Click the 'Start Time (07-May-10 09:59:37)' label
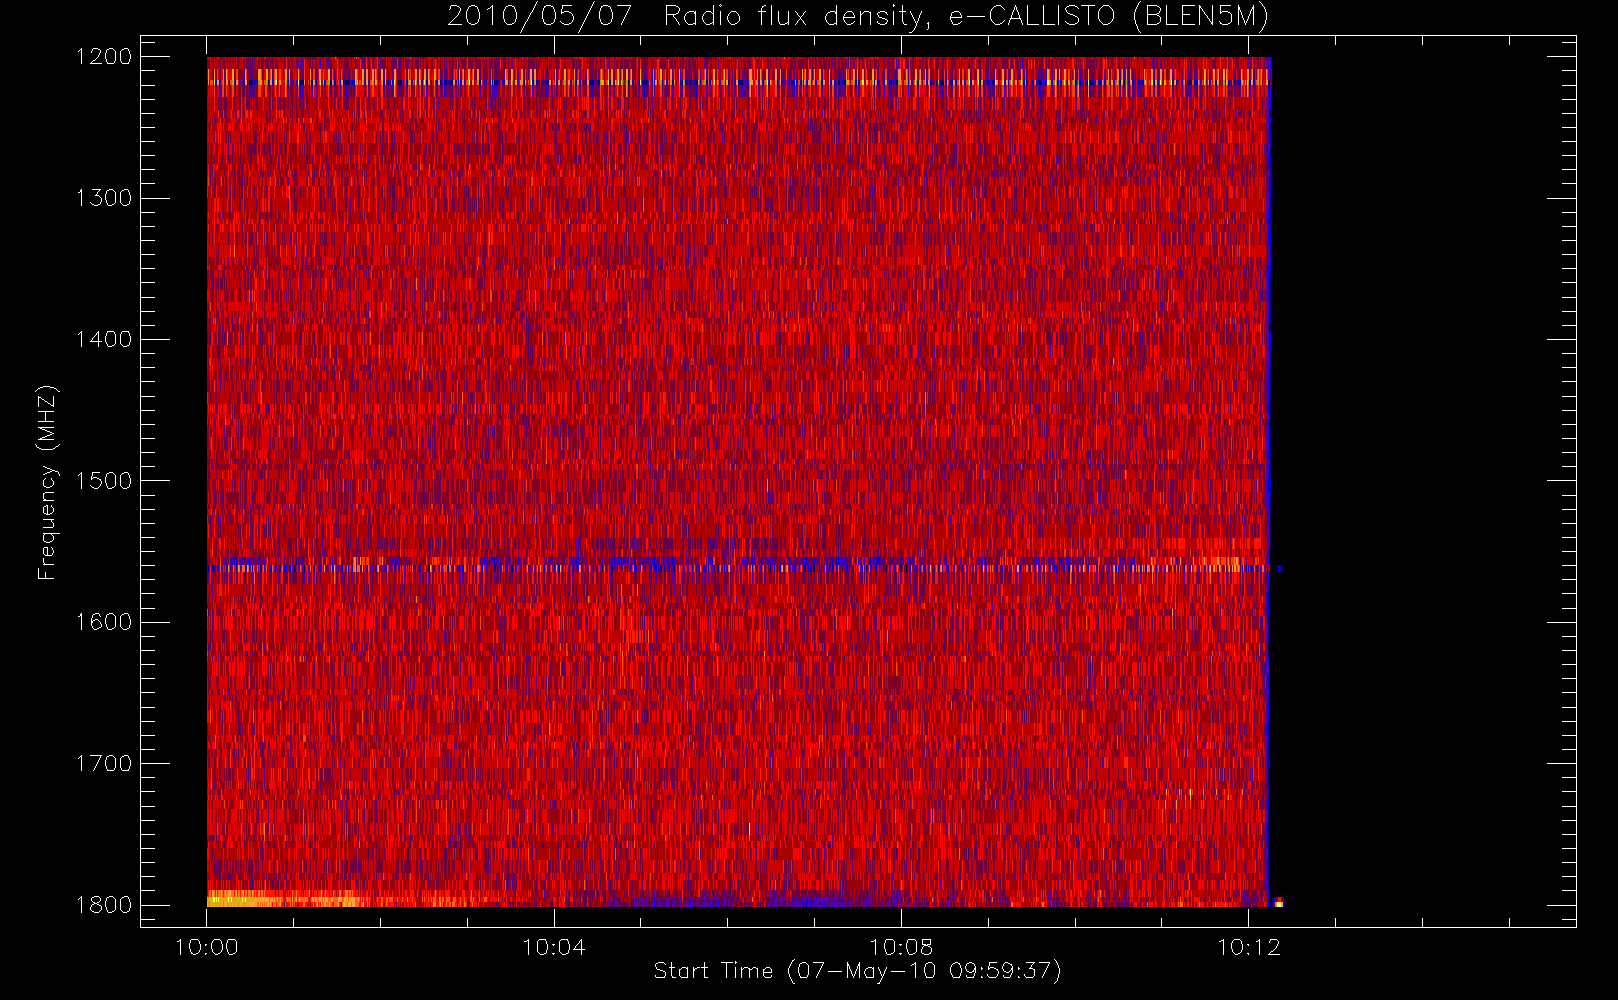The image size is (1618, 1000). [857, 971]
